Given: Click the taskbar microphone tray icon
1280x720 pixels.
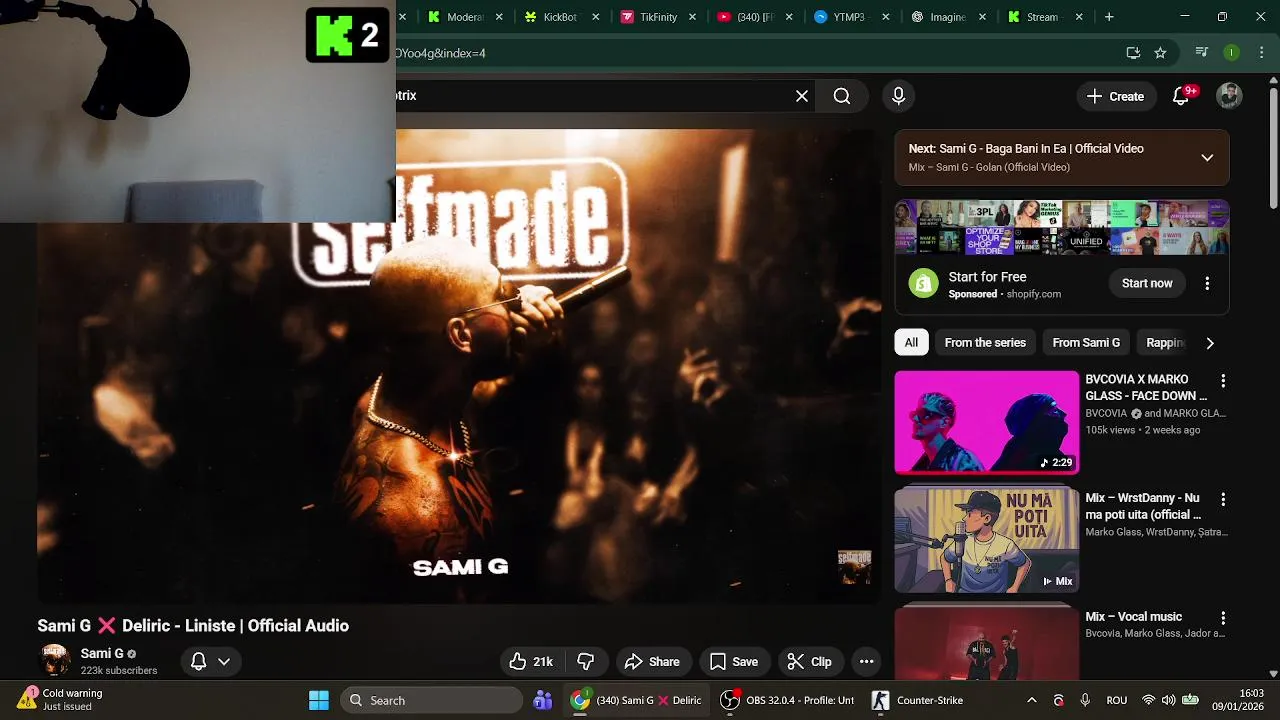Looking at the screenshot, I should [1085, 700].
